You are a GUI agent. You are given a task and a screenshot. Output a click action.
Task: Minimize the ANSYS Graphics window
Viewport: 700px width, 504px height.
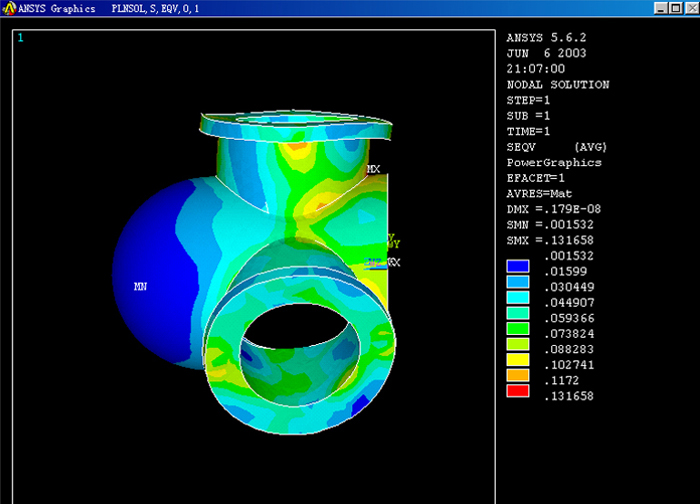pyautogui.click(x=661, y=8)
